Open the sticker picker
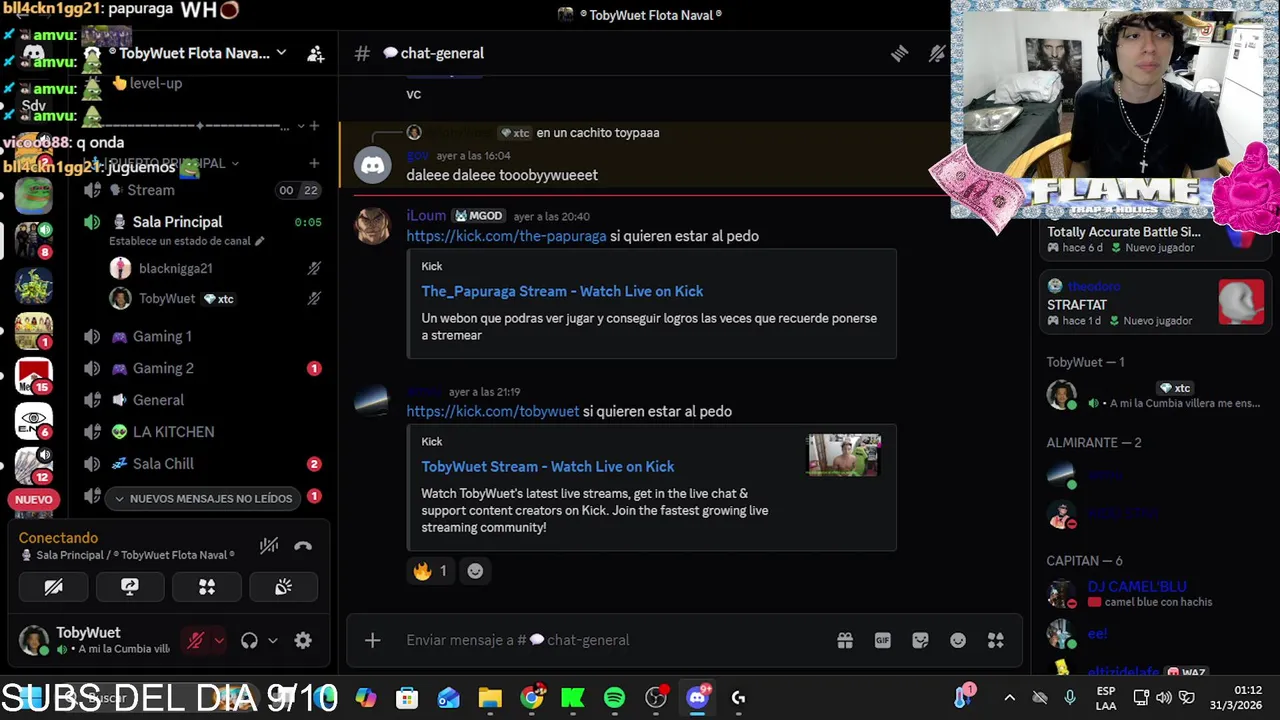The image size is (1280, 720). pos(921,640)
